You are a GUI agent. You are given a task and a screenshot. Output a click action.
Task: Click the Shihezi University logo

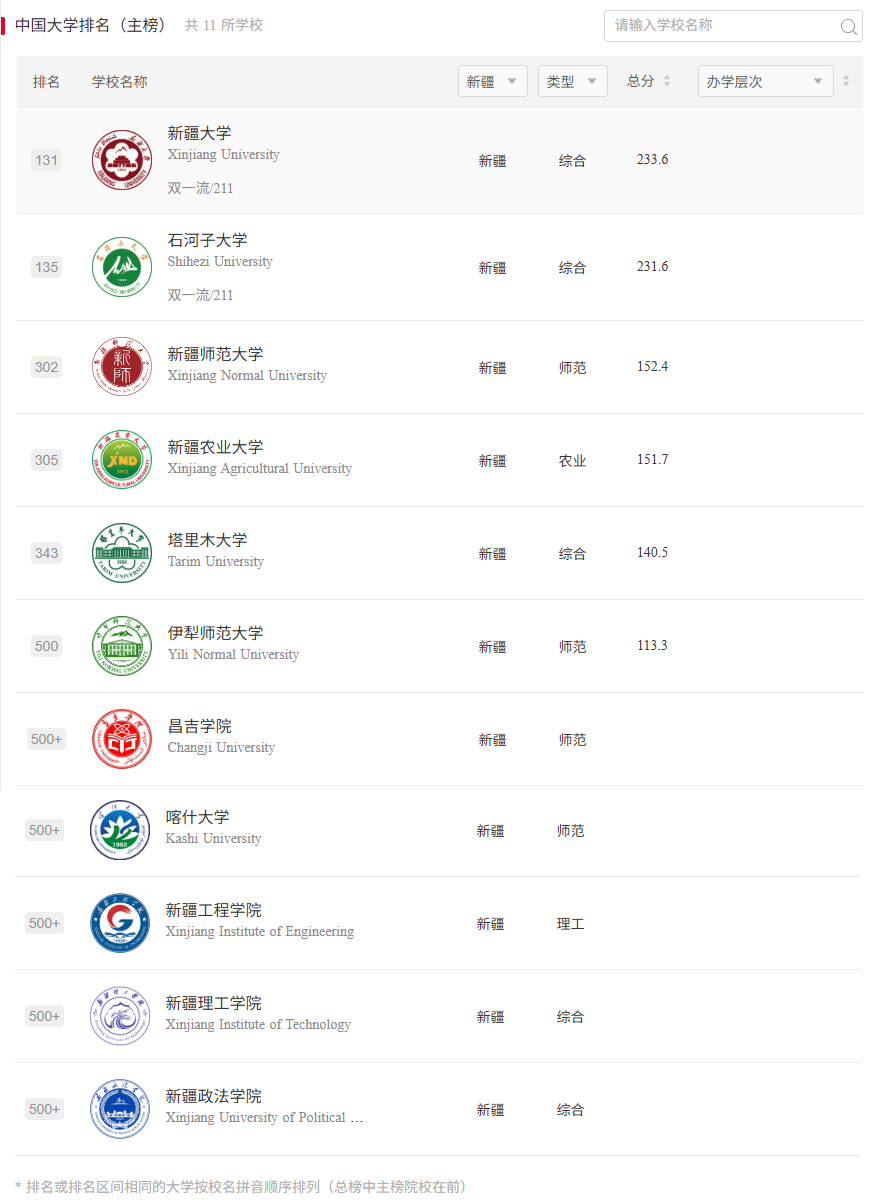(x=121, y=267)
